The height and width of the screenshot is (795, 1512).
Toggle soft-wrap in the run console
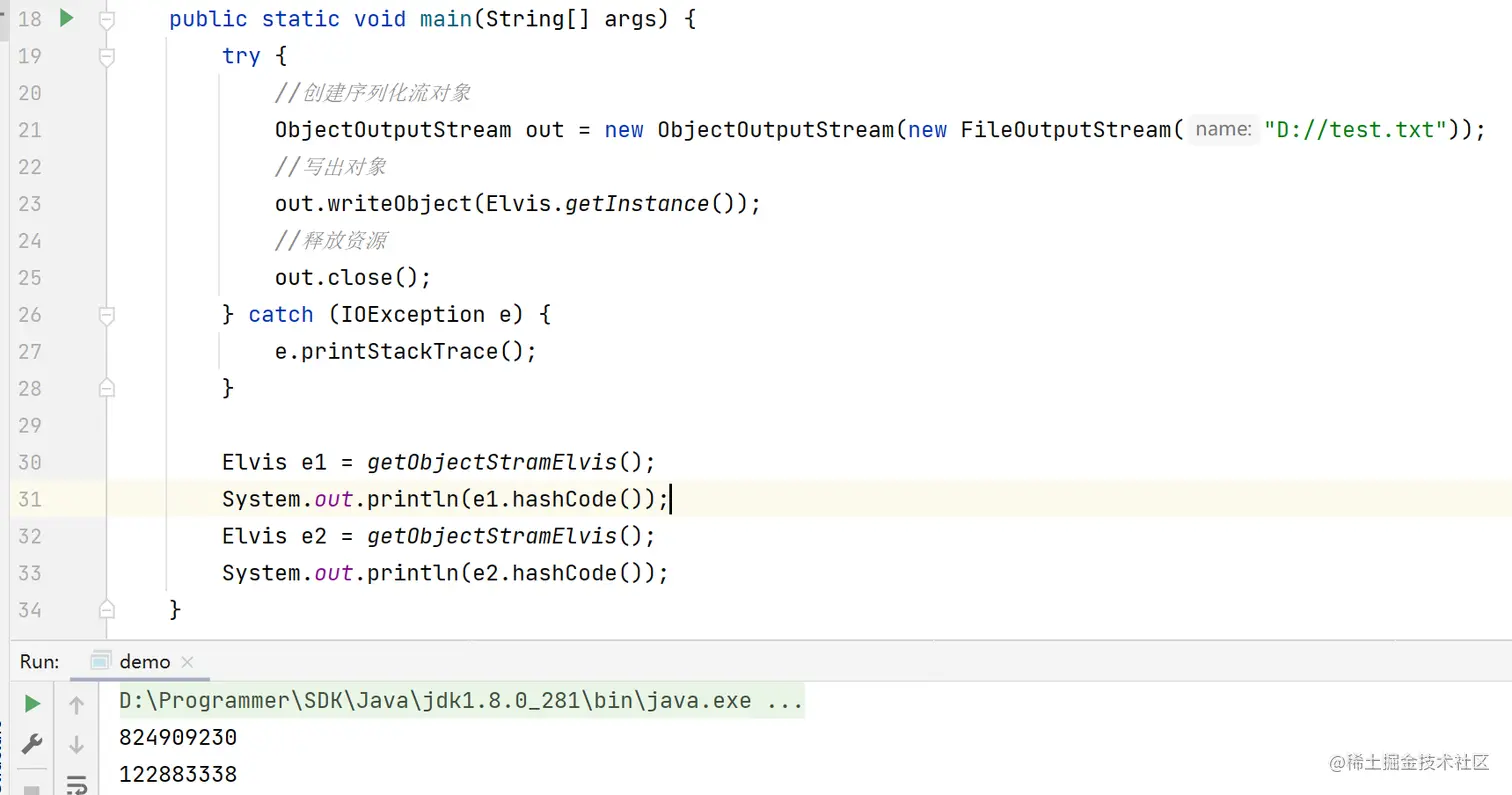76,784
